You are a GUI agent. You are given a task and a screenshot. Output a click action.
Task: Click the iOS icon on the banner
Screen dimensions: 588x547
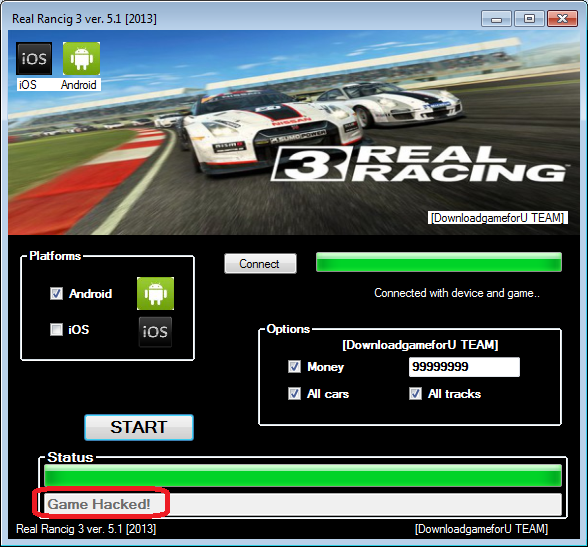(x=34, y=58)
